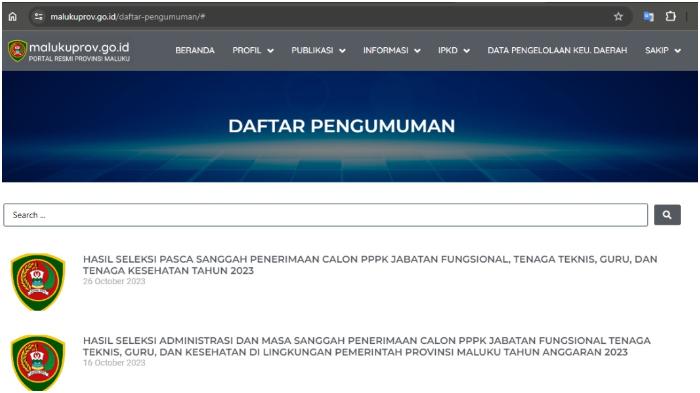Click thumbnail of 16 October 2023 announcement

click(38, 363)
